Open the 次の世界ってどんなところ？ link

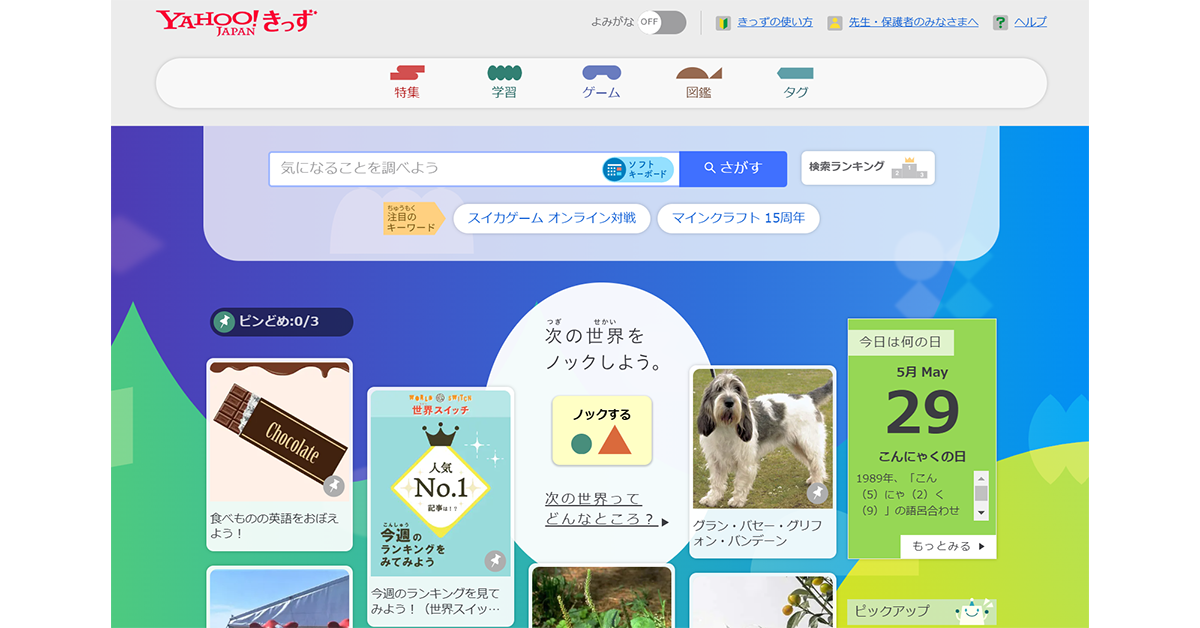pyautogui.click(x=600, y=508)
